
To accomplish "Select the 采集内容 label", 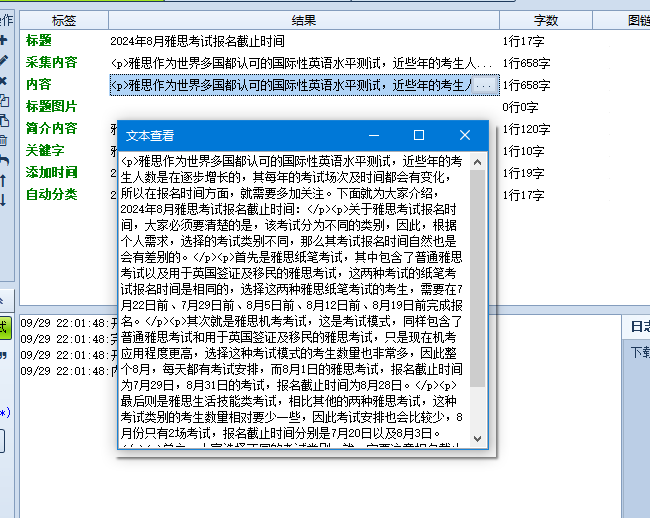I will 51,63.
